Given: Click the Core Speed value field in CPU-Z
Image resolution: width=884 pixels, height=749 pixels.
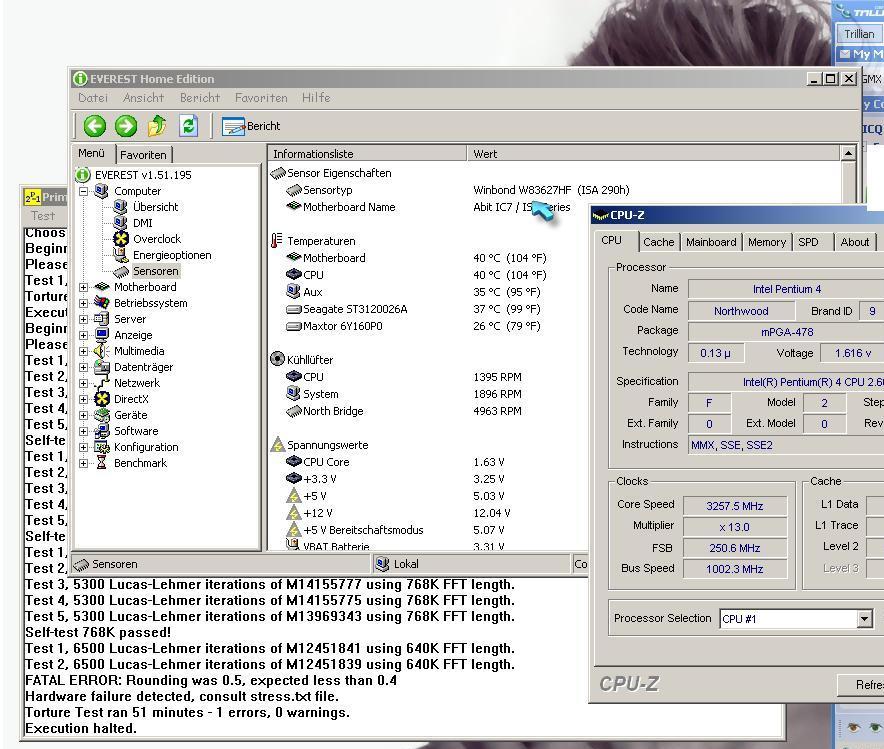Looking at the screenshot, I should 735,506.
